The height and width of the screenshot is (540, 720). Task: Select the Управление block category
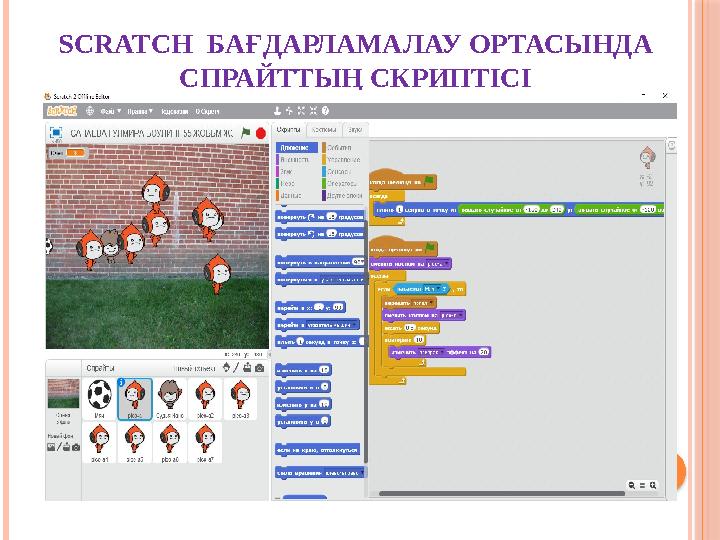point(343,159)
